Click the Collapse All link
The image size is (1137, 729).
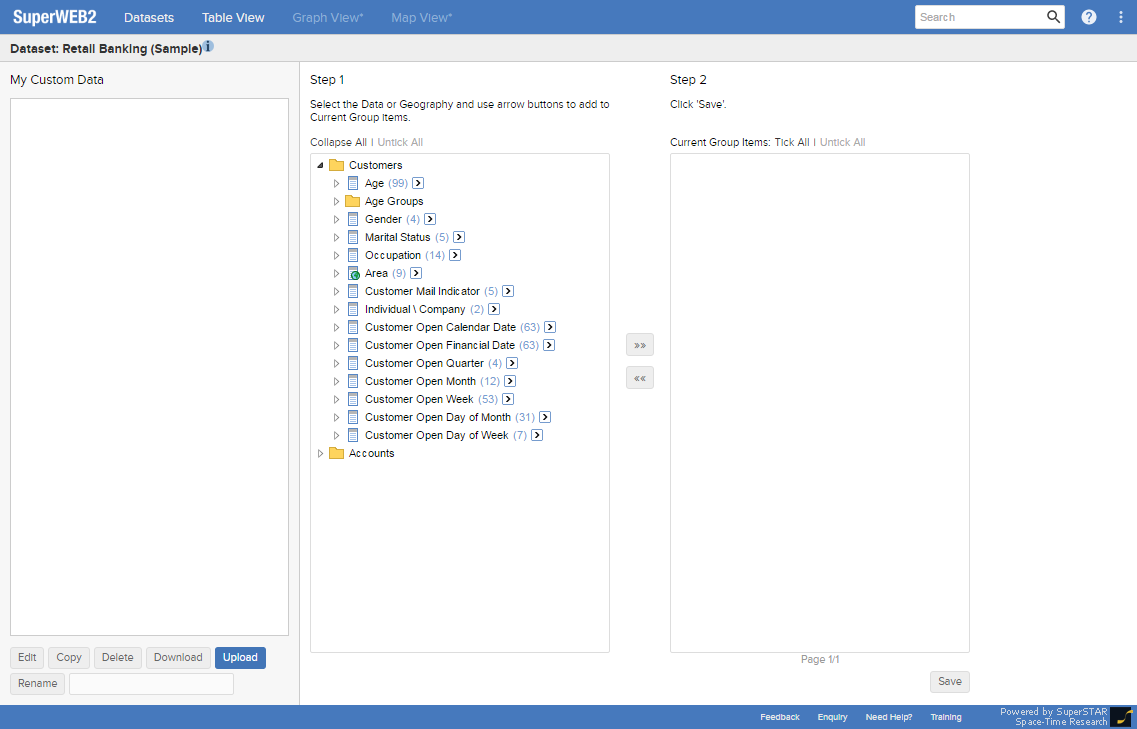(x=338, y=142)
